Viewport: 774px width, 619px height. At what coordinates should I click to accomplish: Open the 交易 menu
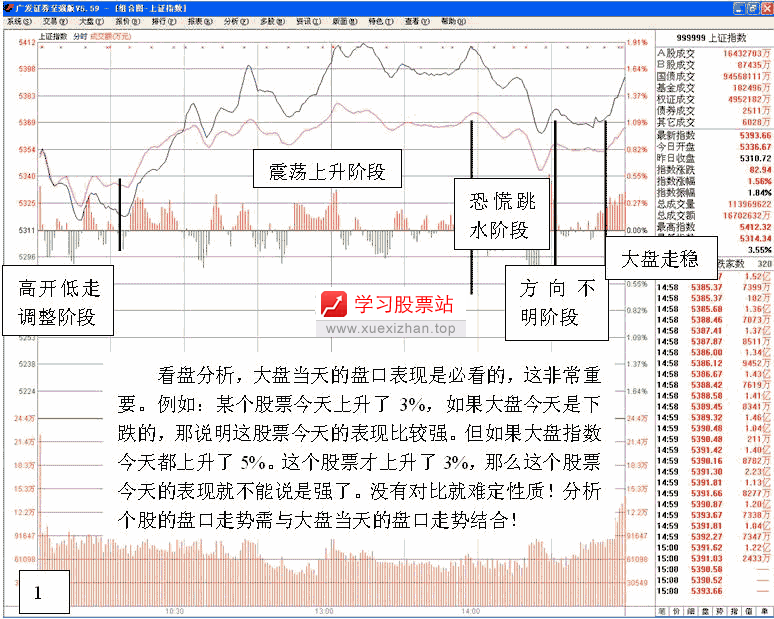click(55, 21)
